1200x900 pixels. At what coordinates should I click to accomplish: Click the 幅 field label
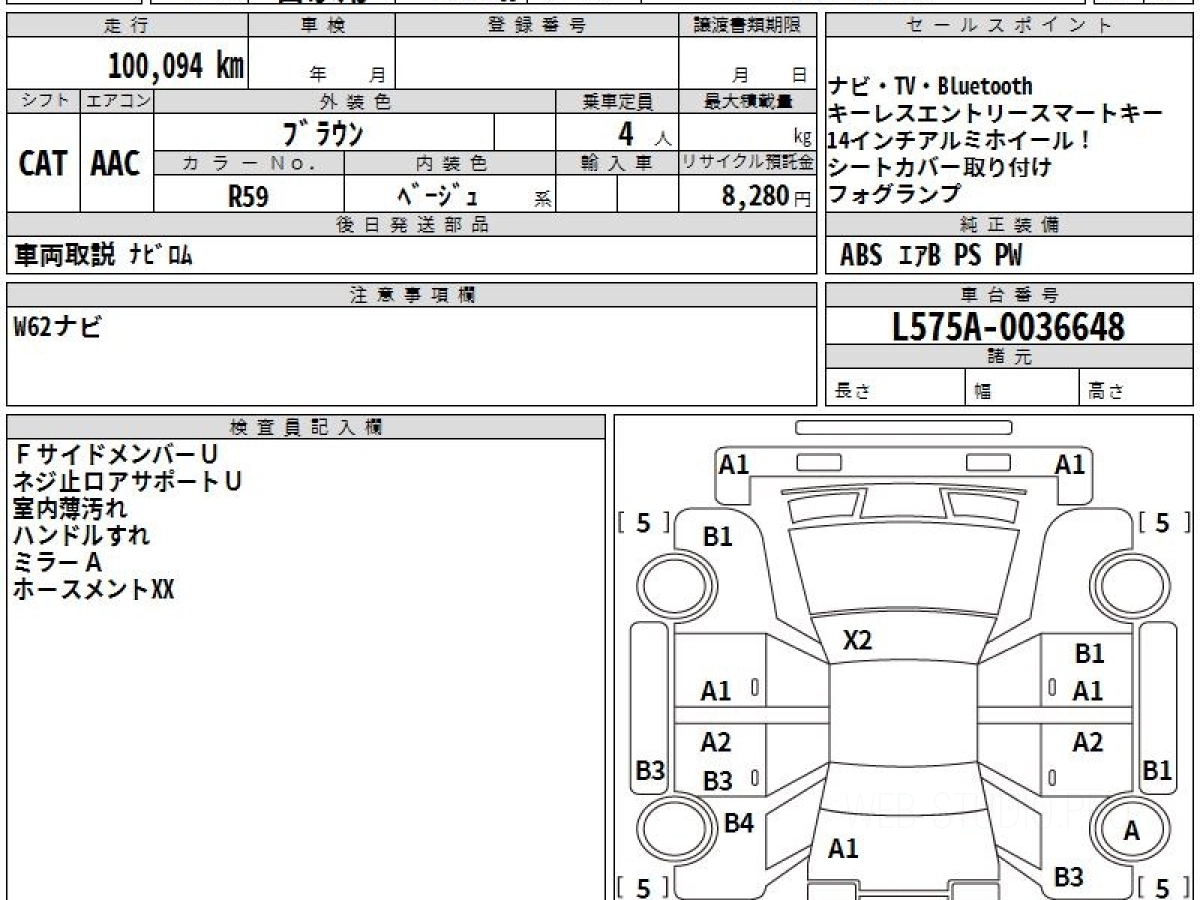coord(983,392)
